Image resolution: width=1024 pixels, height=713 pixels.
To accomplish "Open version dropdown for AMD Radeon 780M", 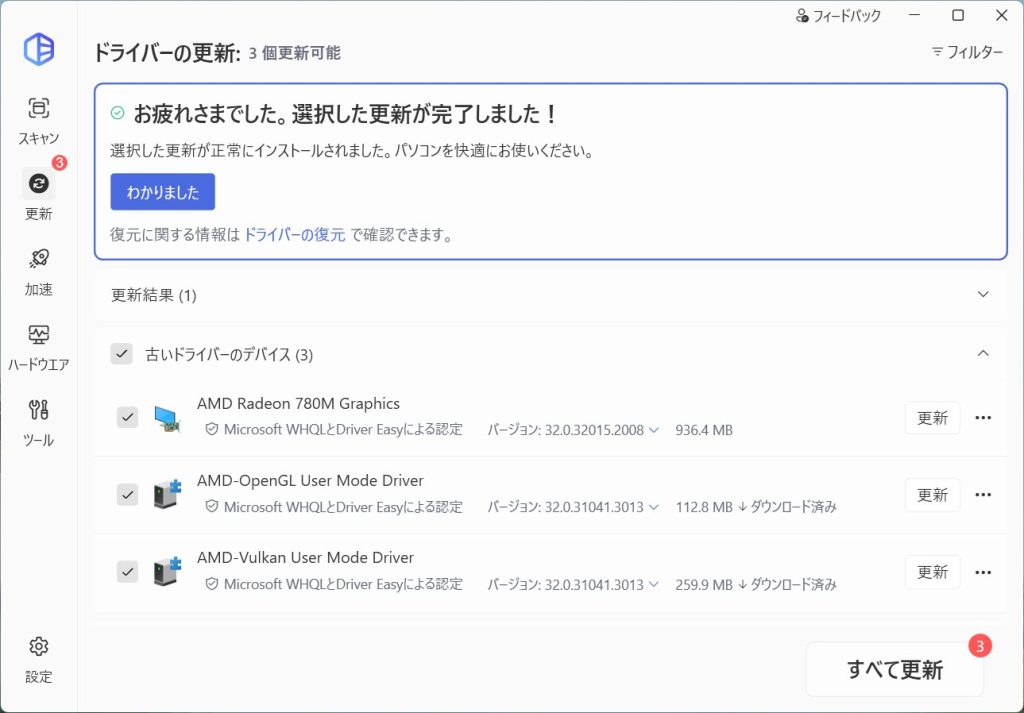I will (654, 430).
